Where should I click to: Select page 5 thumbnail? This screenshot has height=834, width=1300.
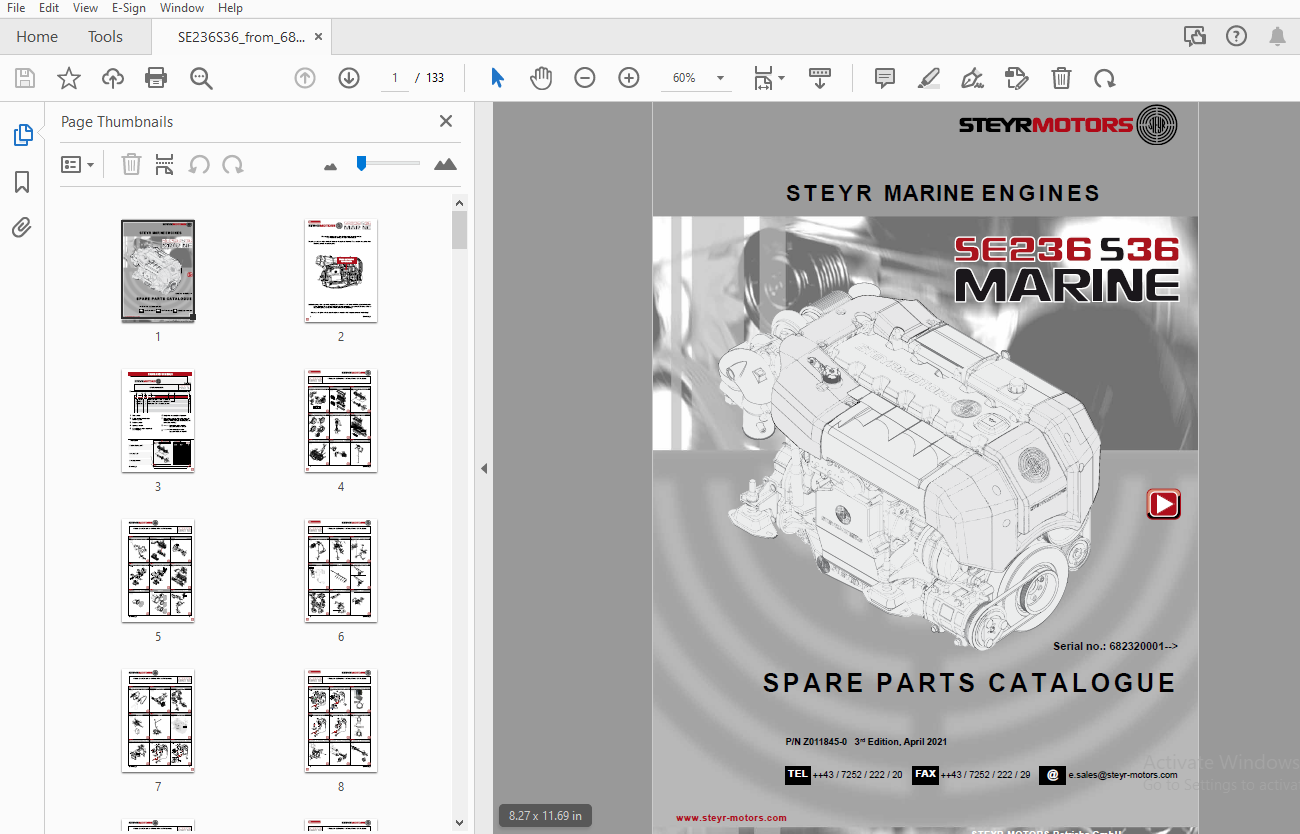pos(158,571)
